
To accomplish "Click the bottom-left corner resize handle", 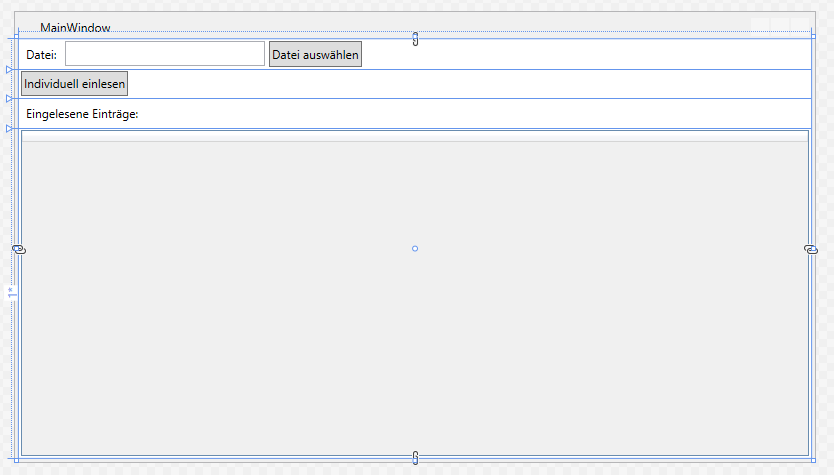I will pos(16,459).
